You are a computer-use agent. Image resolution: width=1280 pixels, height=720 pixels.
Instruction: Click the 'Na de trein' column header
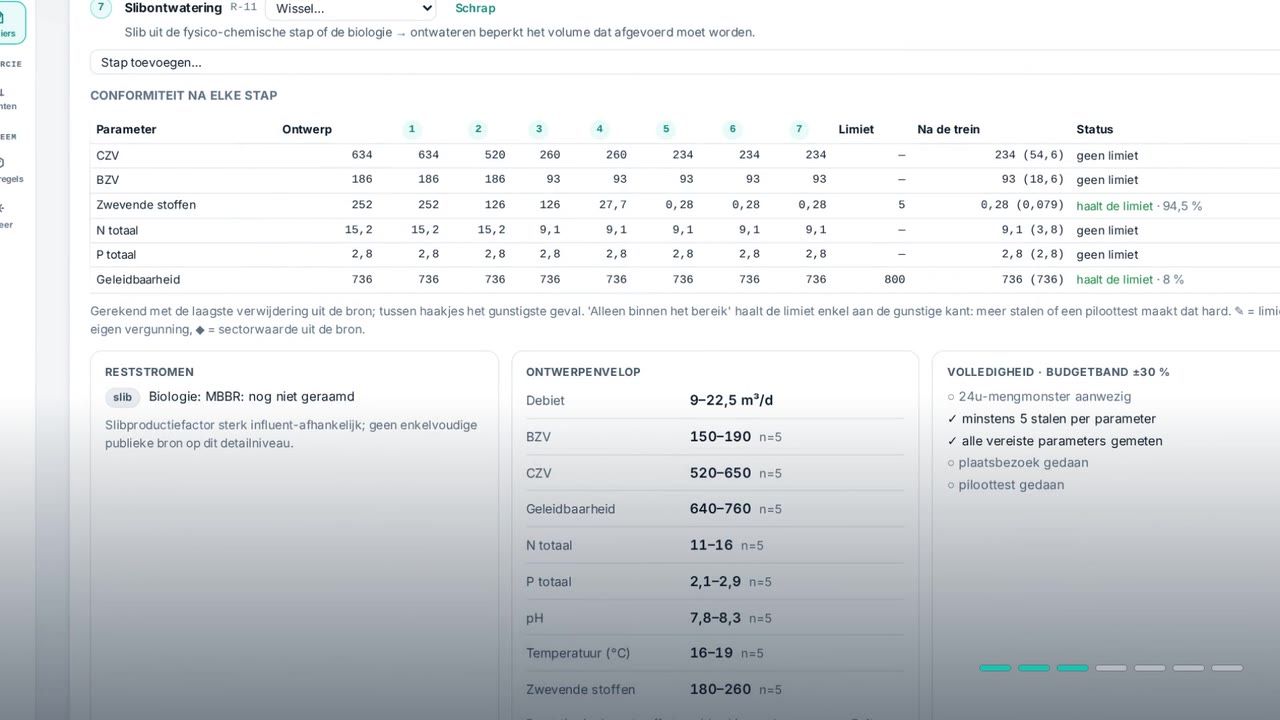point(948,129)
